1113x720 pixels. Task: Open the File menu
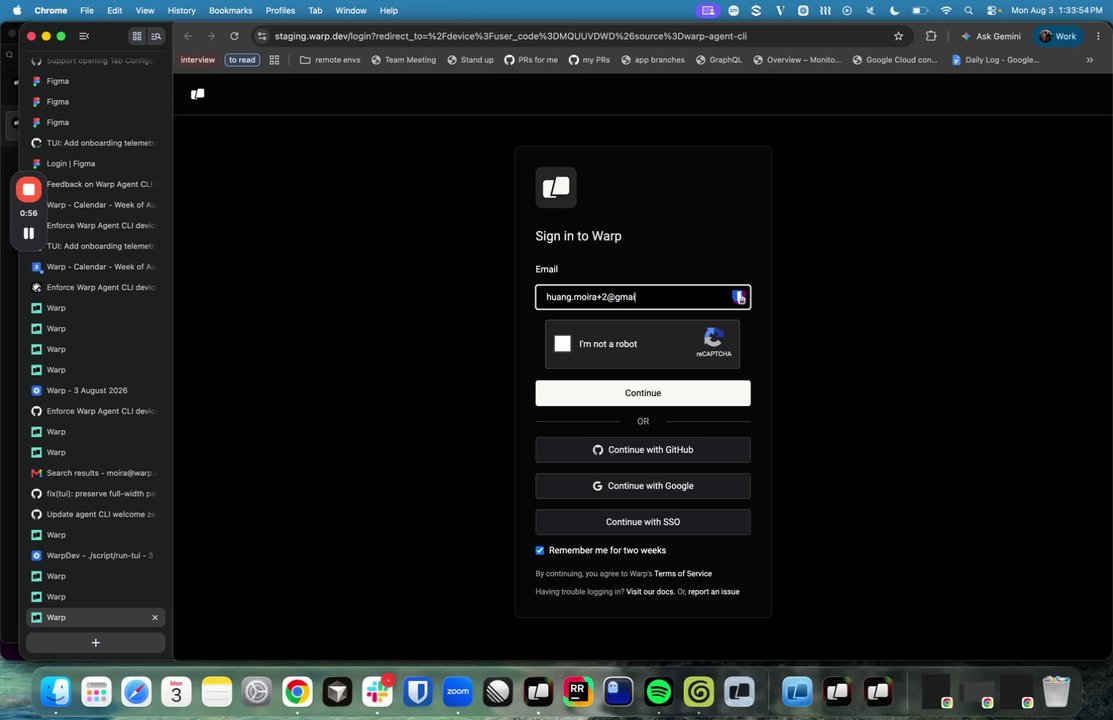pyautogui.click(x=87, y=11)
